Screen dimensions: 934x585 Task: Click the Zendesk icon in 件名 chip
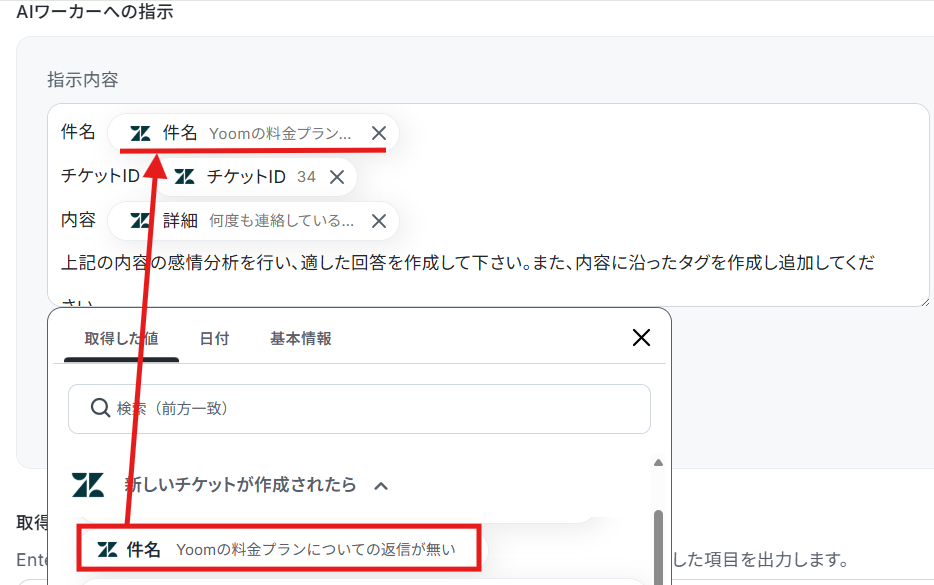pyautogui.click(x=140, y=133)
